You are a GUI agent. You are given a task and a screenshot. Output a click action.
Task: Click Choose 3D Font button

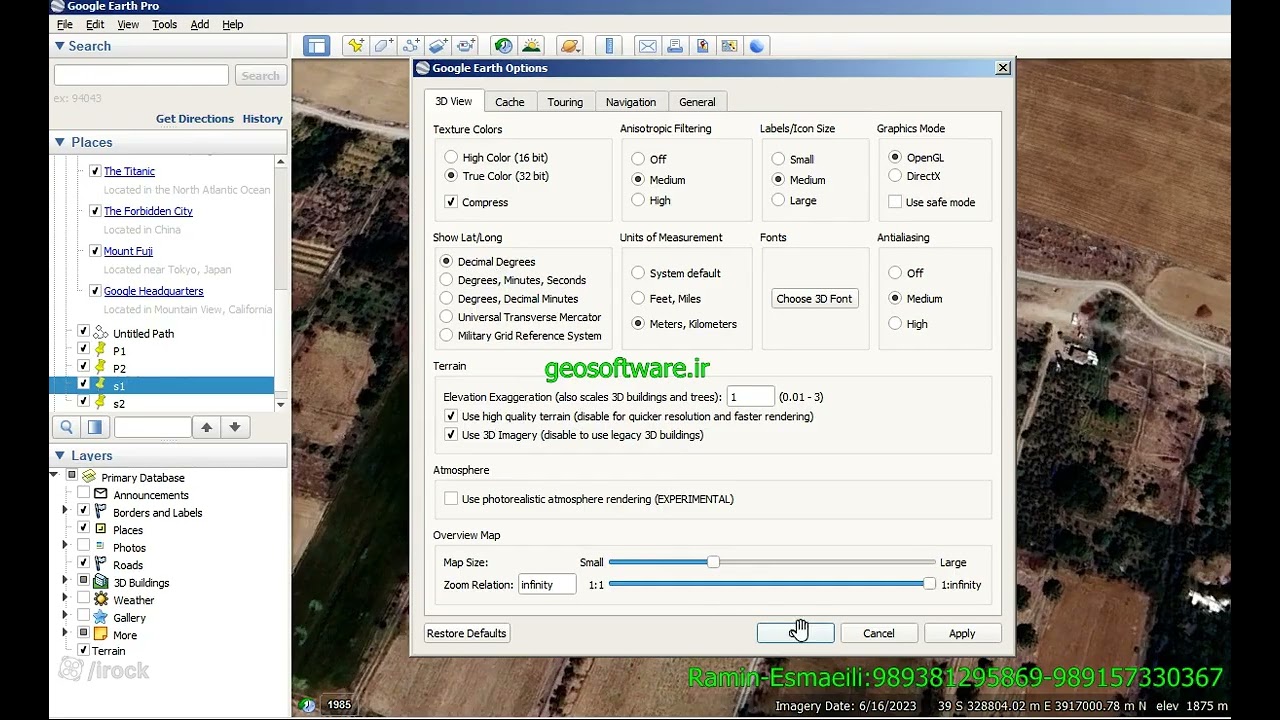click(x=815, y=298)
